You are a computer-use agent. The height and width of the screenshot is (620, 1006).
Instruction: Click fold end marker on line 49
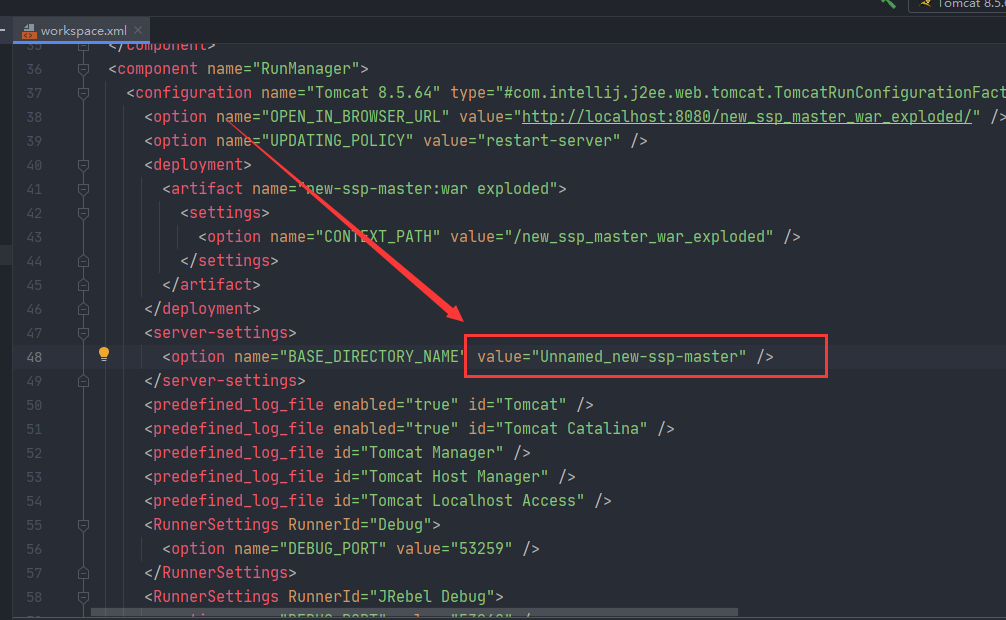point(83,381)
